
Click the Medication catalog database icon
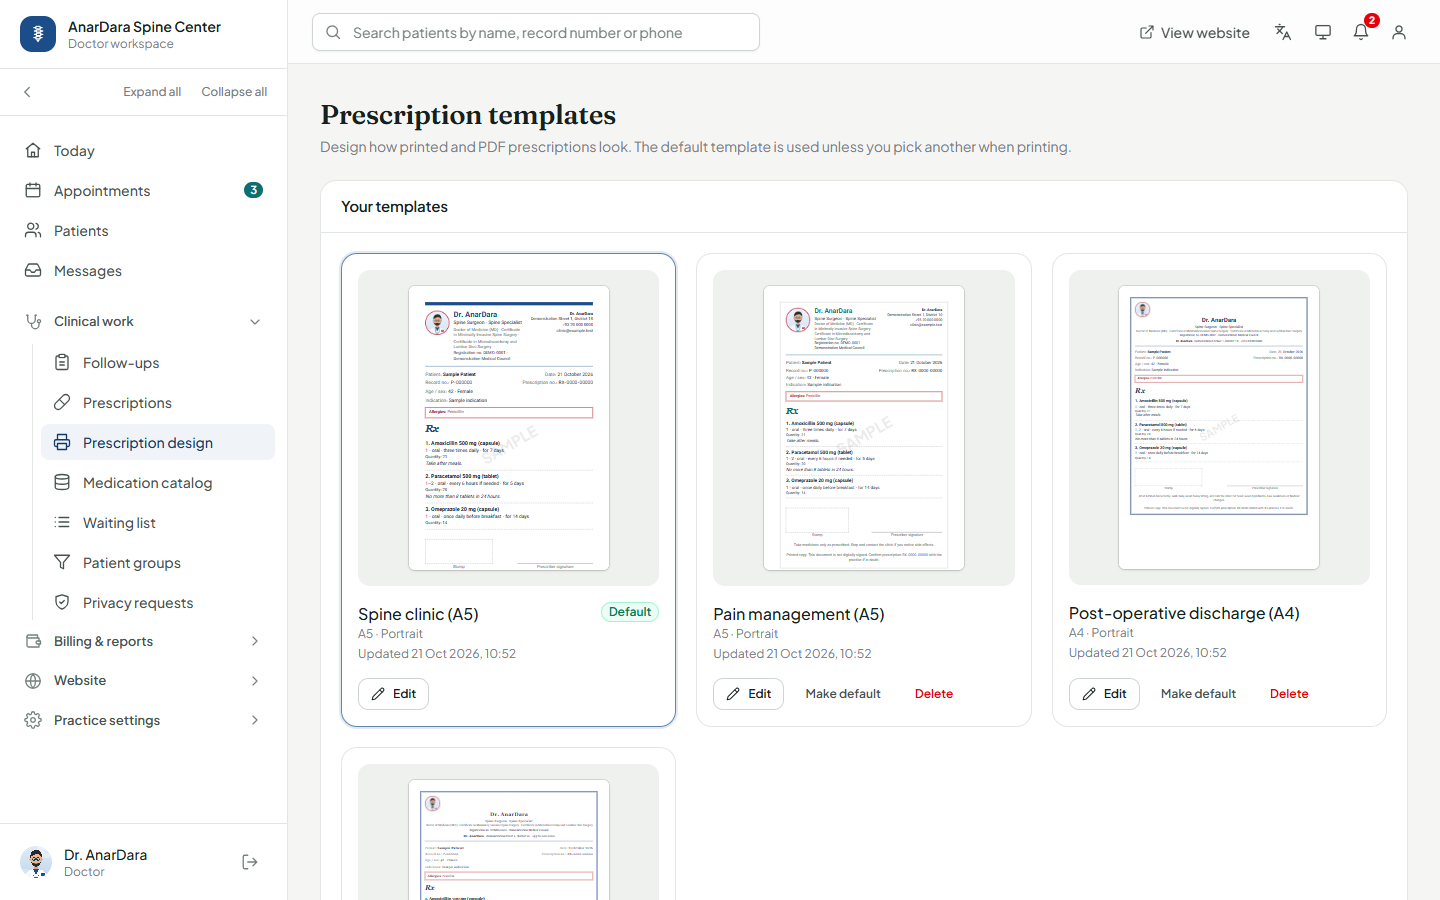point(62,483)
